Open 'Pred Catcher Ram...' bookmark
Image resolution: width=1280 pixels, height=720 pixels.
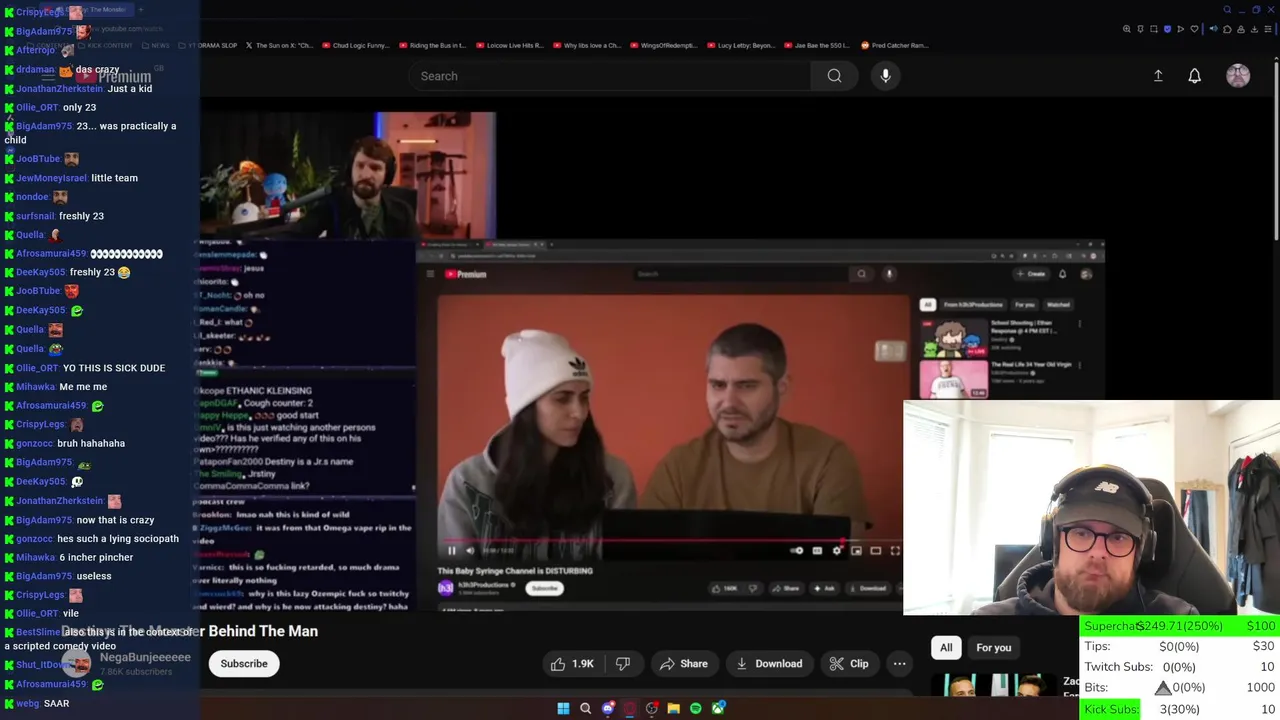point(894,45)
